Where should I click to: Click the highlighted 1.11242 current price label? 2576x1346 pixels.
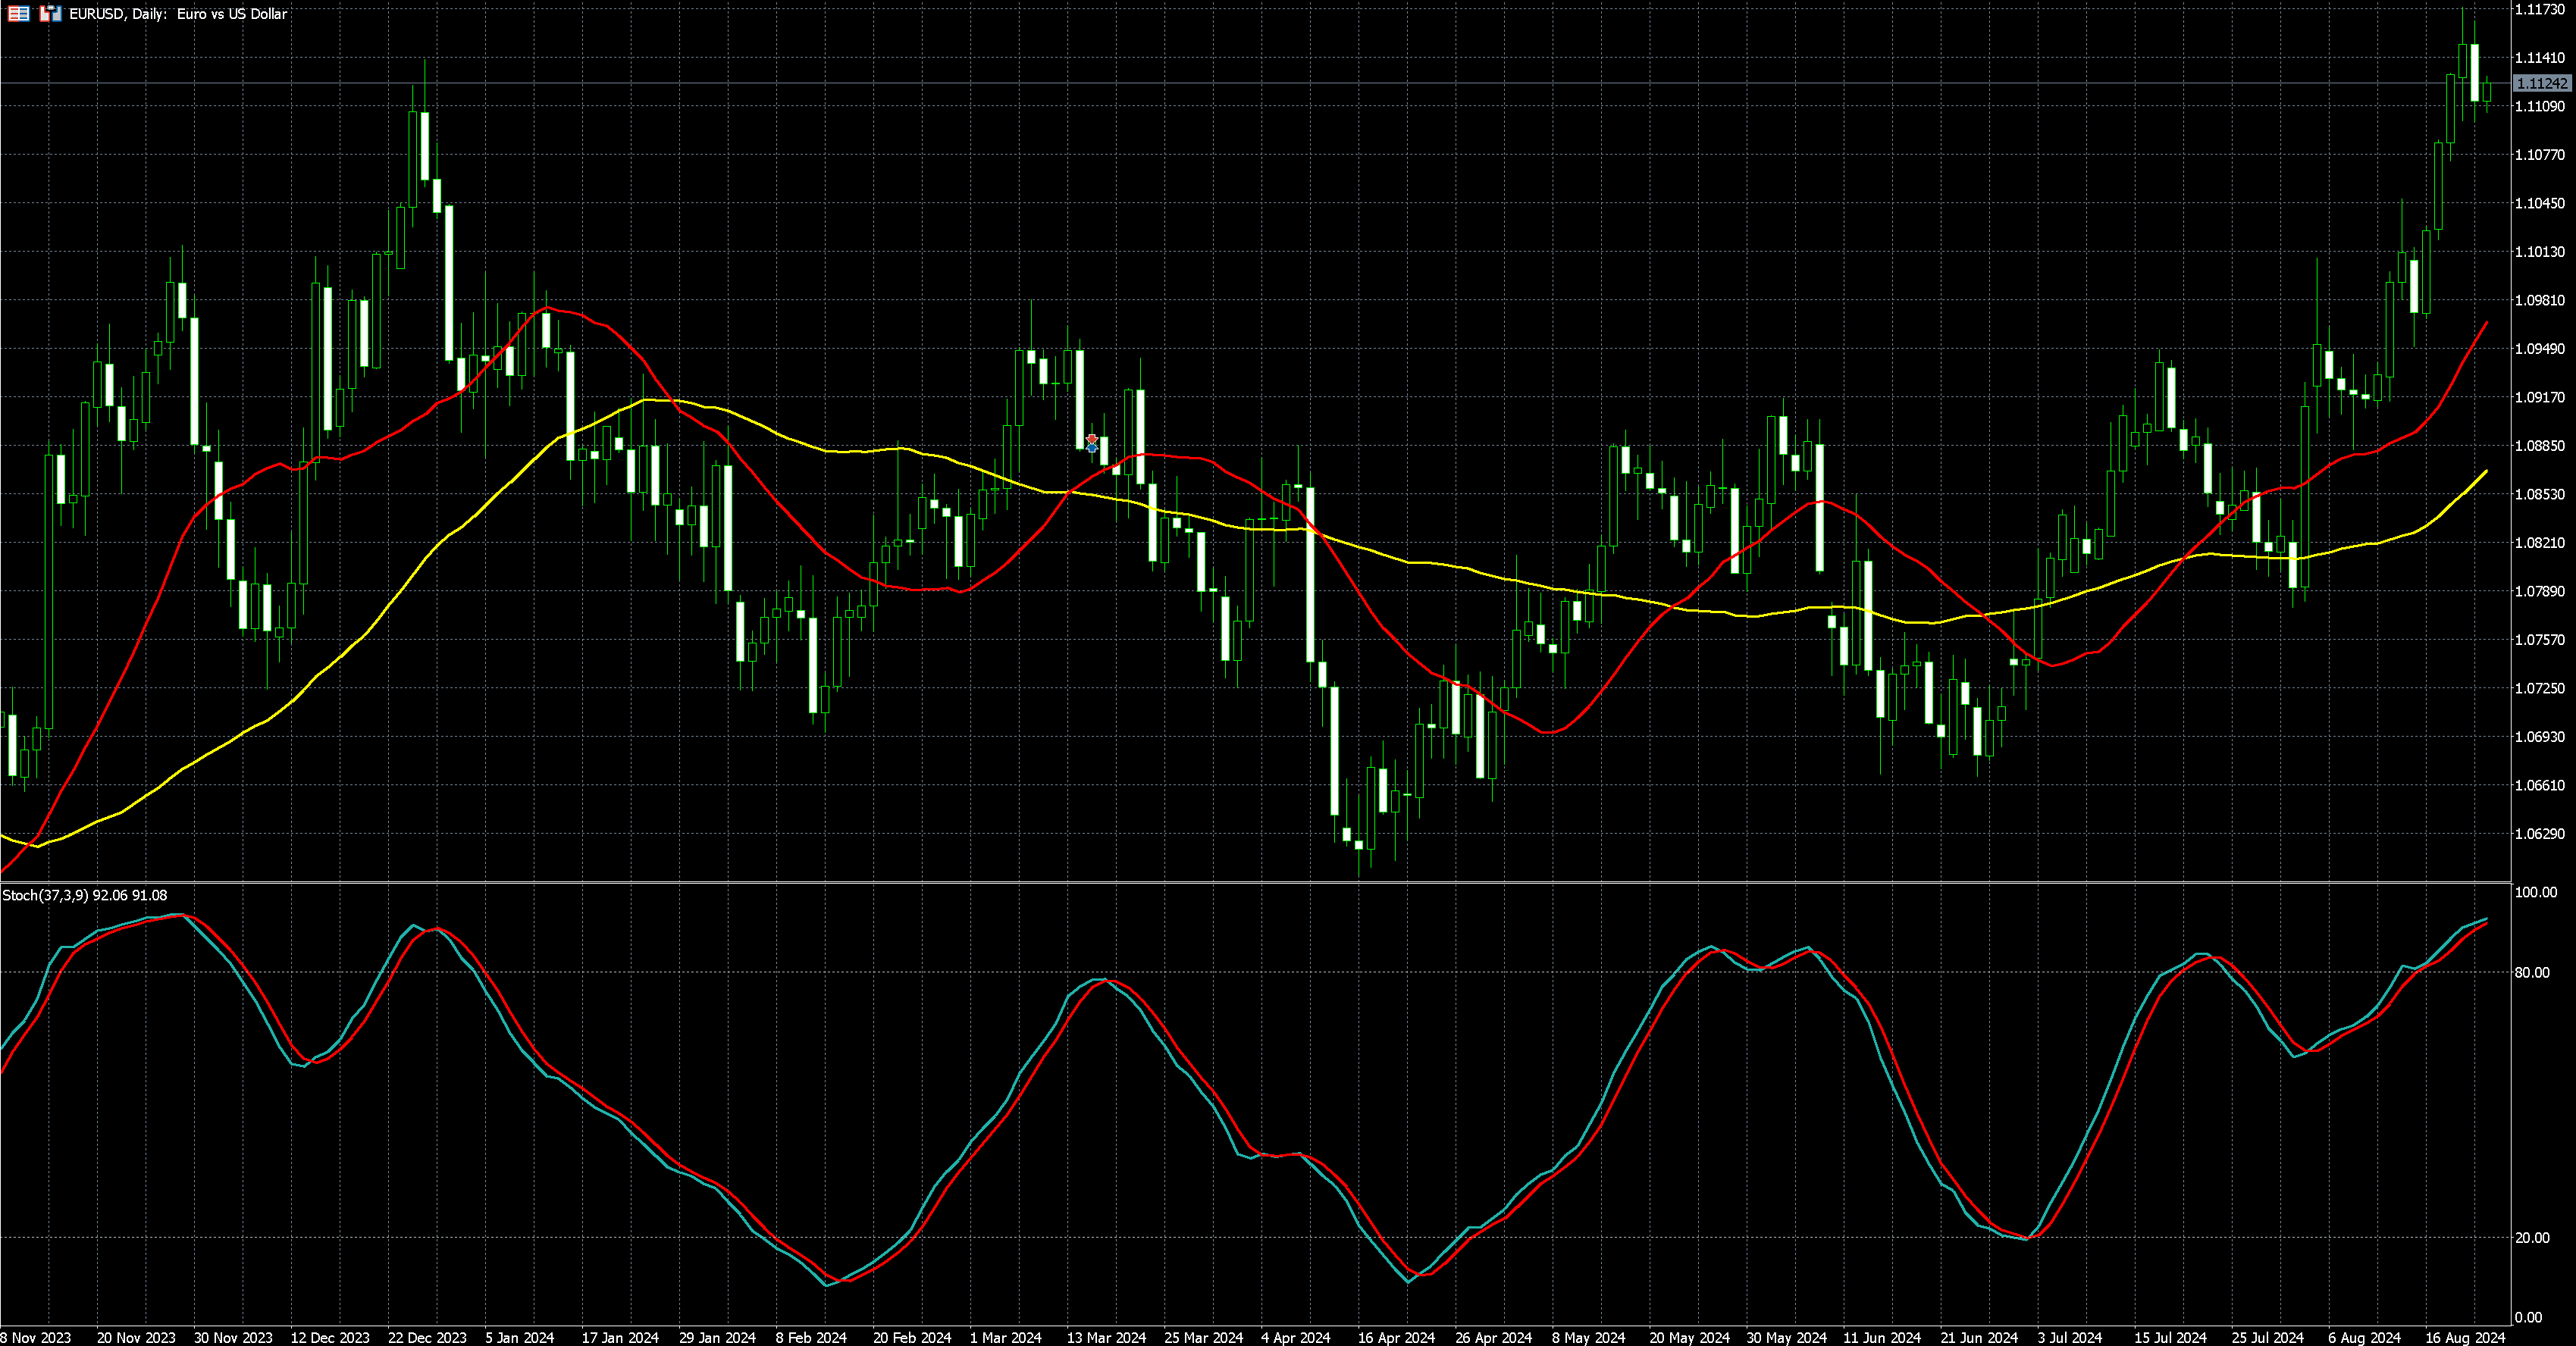pyautogui.click(x=2541, y=83)
